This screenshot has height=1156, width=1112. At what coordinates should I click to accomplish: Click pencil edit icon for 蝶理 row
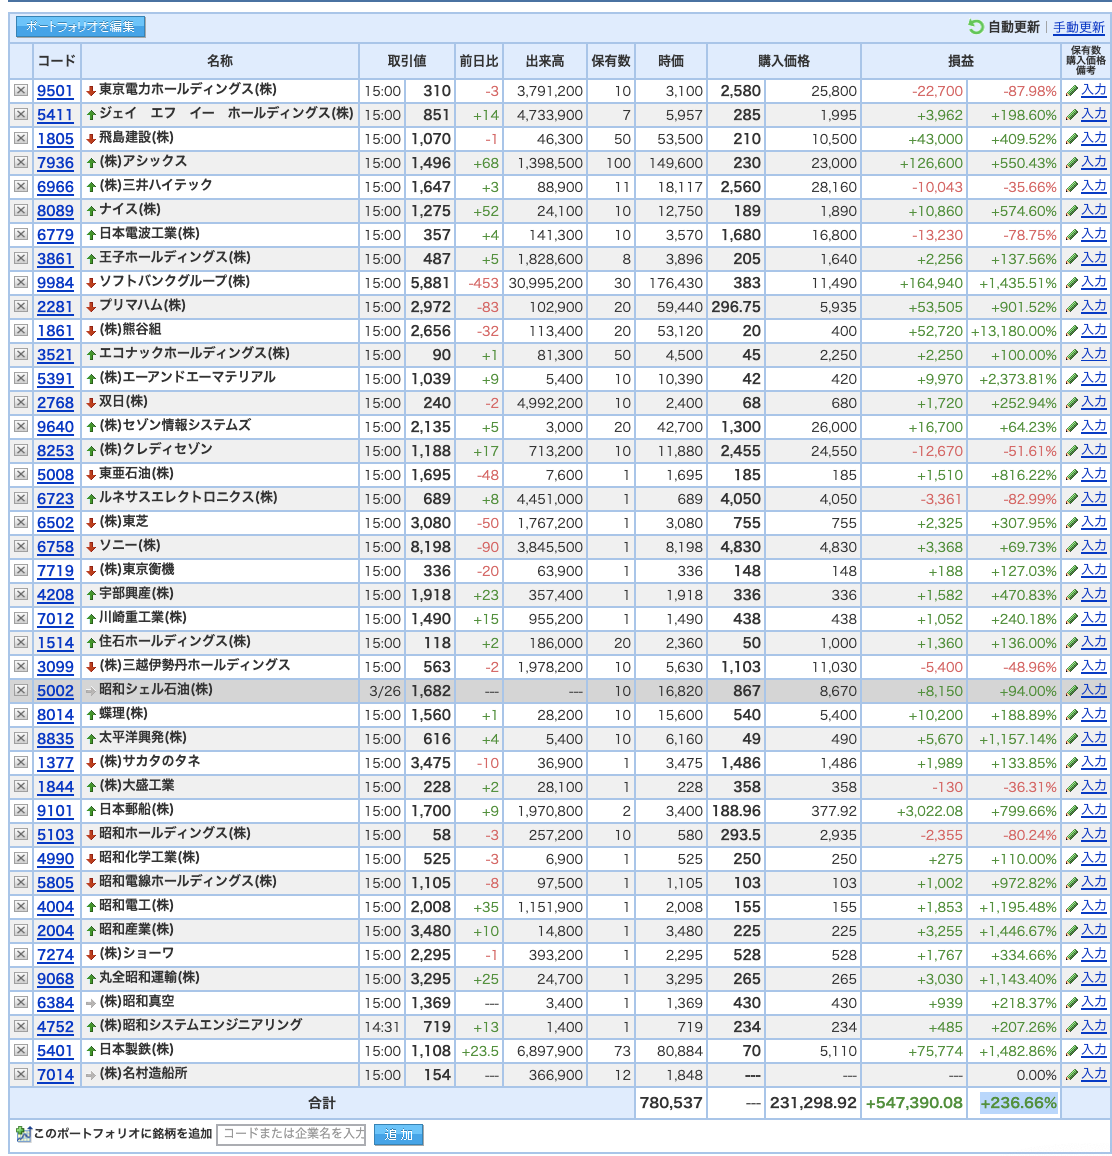(x=1071, y=715)
